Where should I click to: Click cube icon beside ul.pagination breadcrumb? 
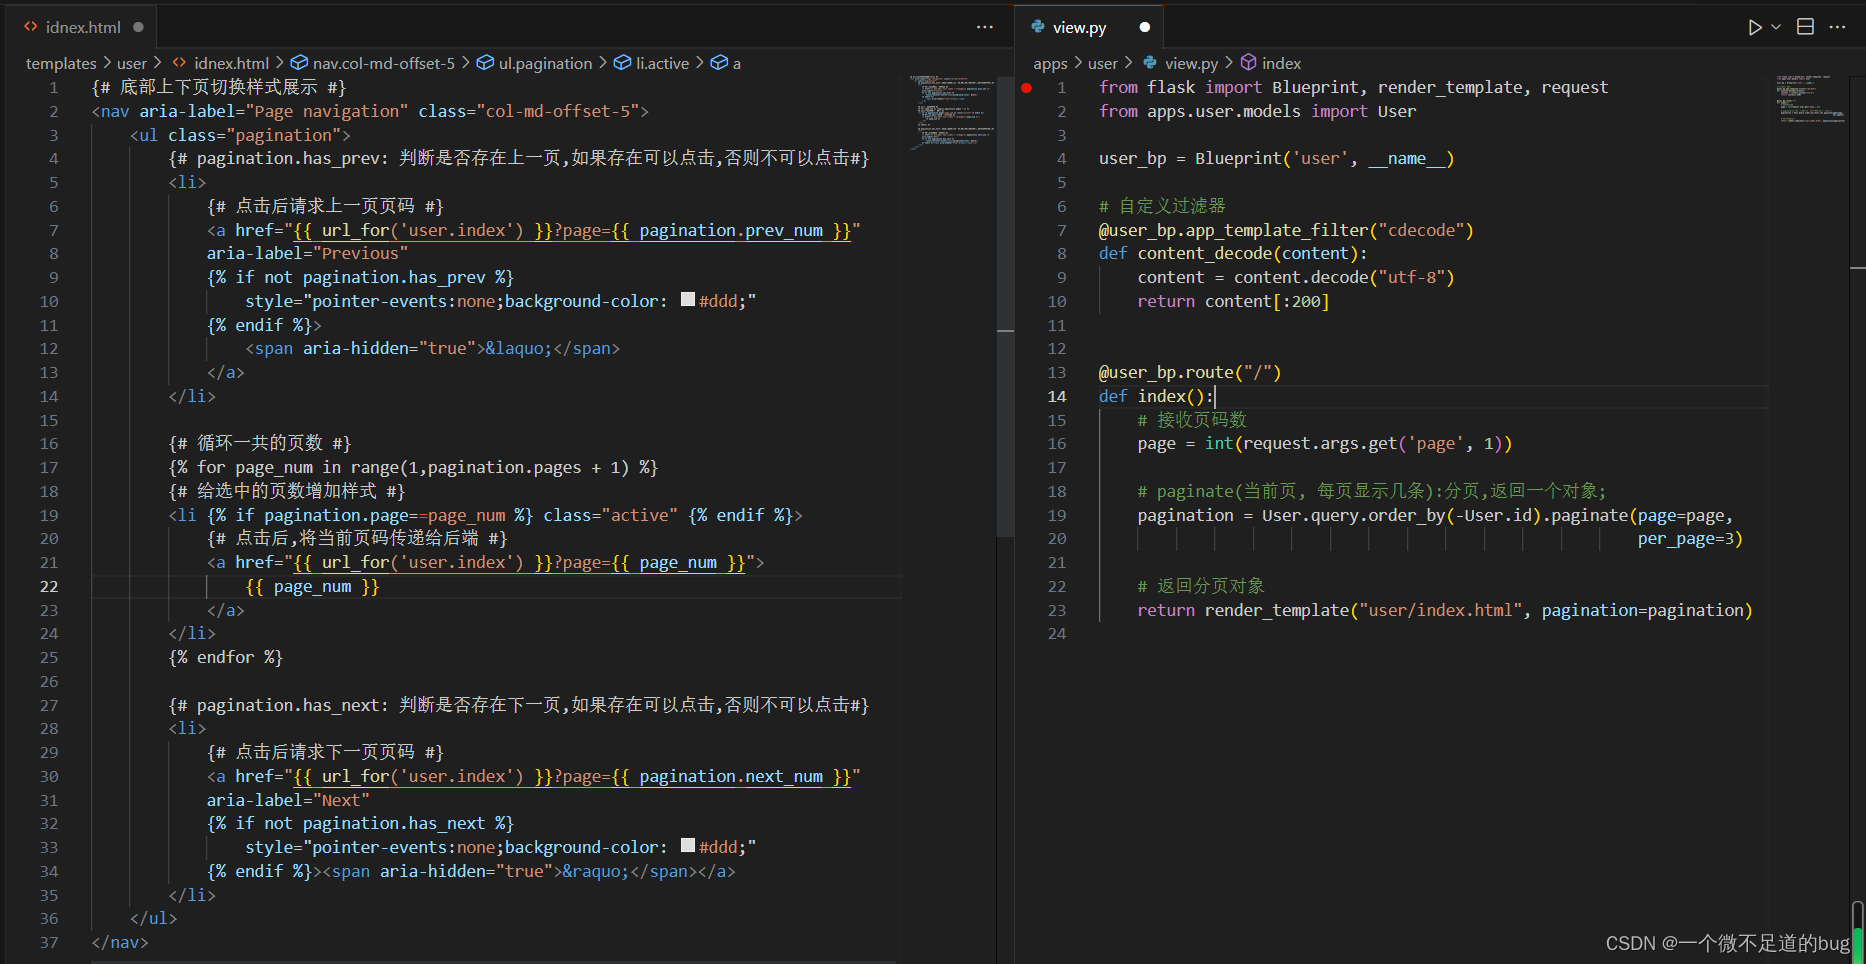click(485, 63)
